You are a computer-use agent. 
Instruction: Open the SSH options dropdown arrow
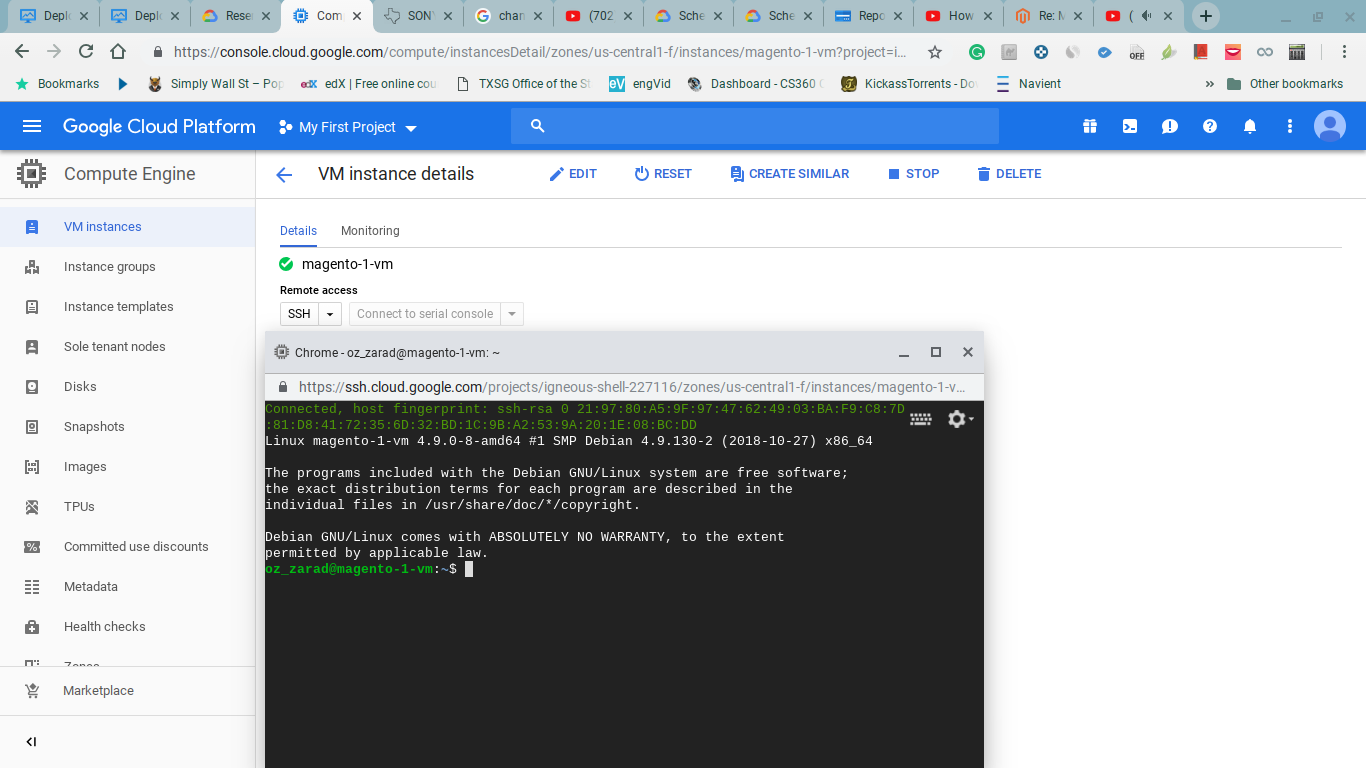coord(331,314)
